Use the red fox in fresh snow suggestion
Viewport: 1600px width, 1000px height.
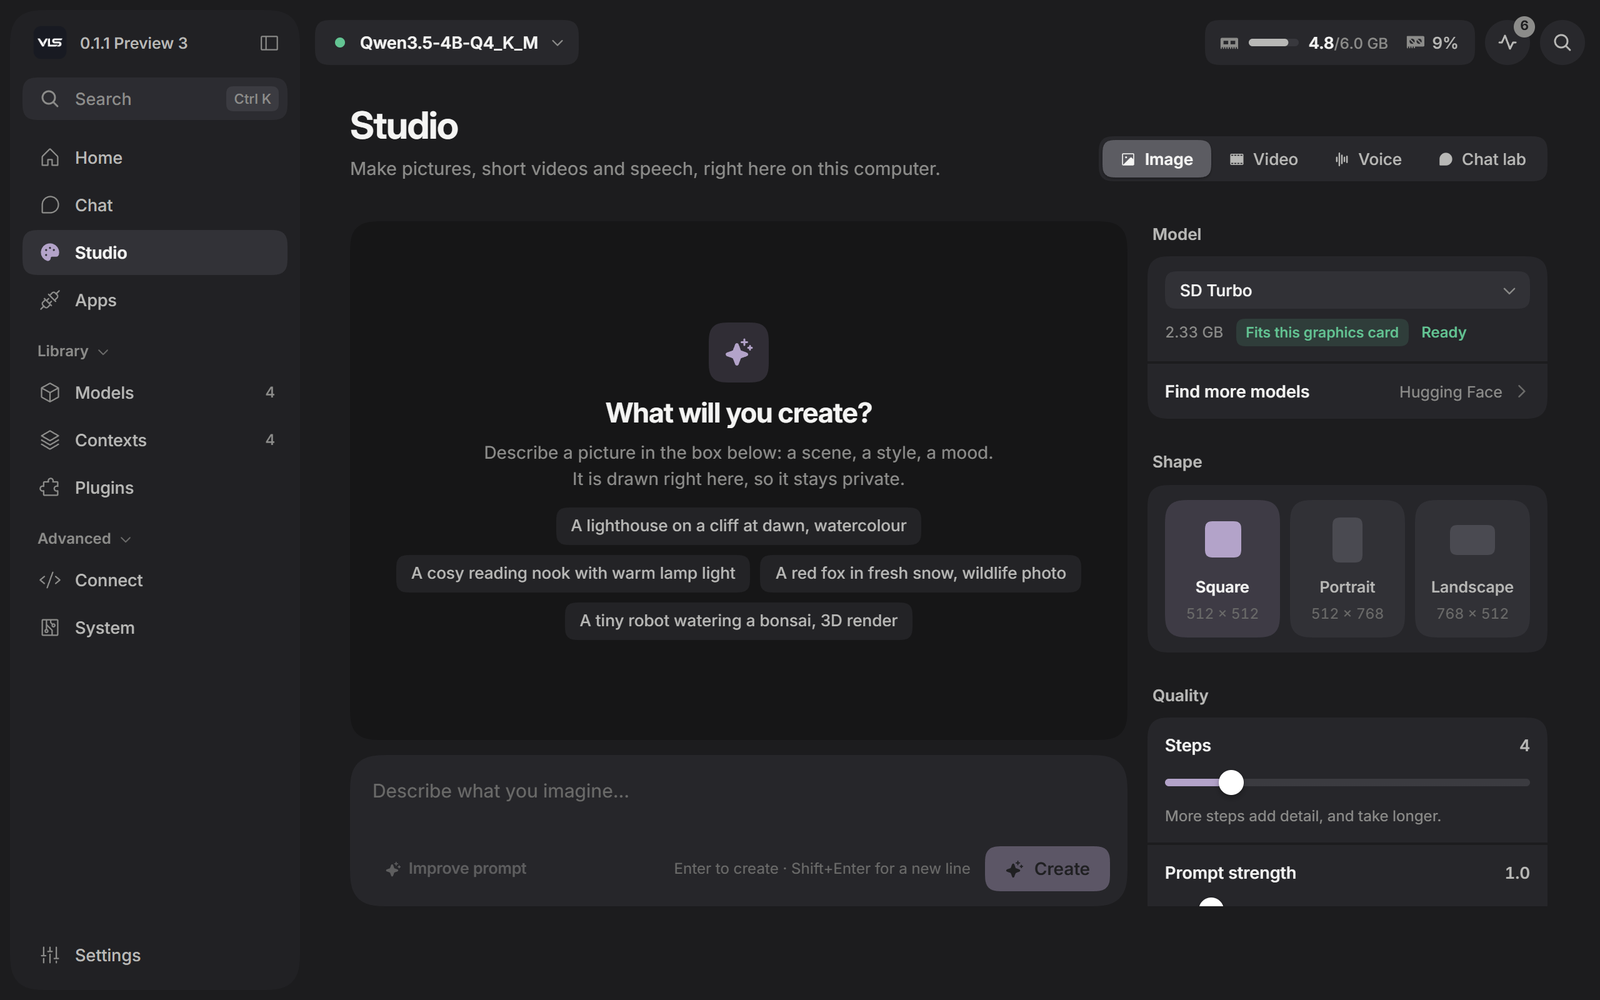click(921, 573)
